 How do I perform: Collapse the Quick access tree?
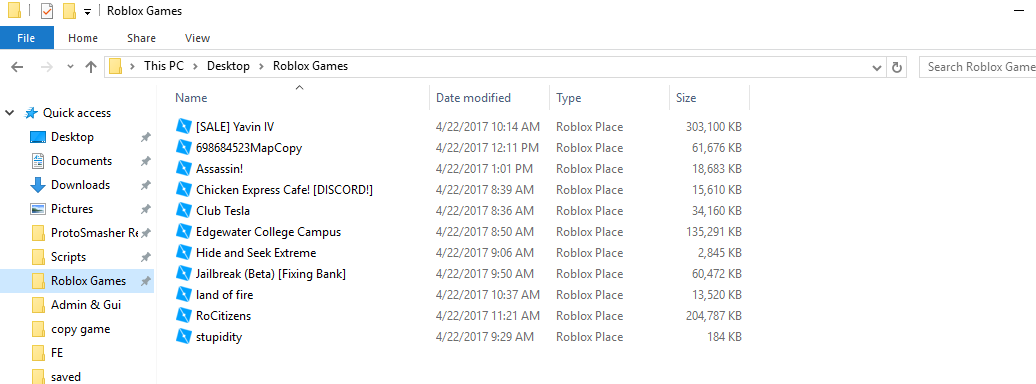pyautogui.click(x=10, y=113)
